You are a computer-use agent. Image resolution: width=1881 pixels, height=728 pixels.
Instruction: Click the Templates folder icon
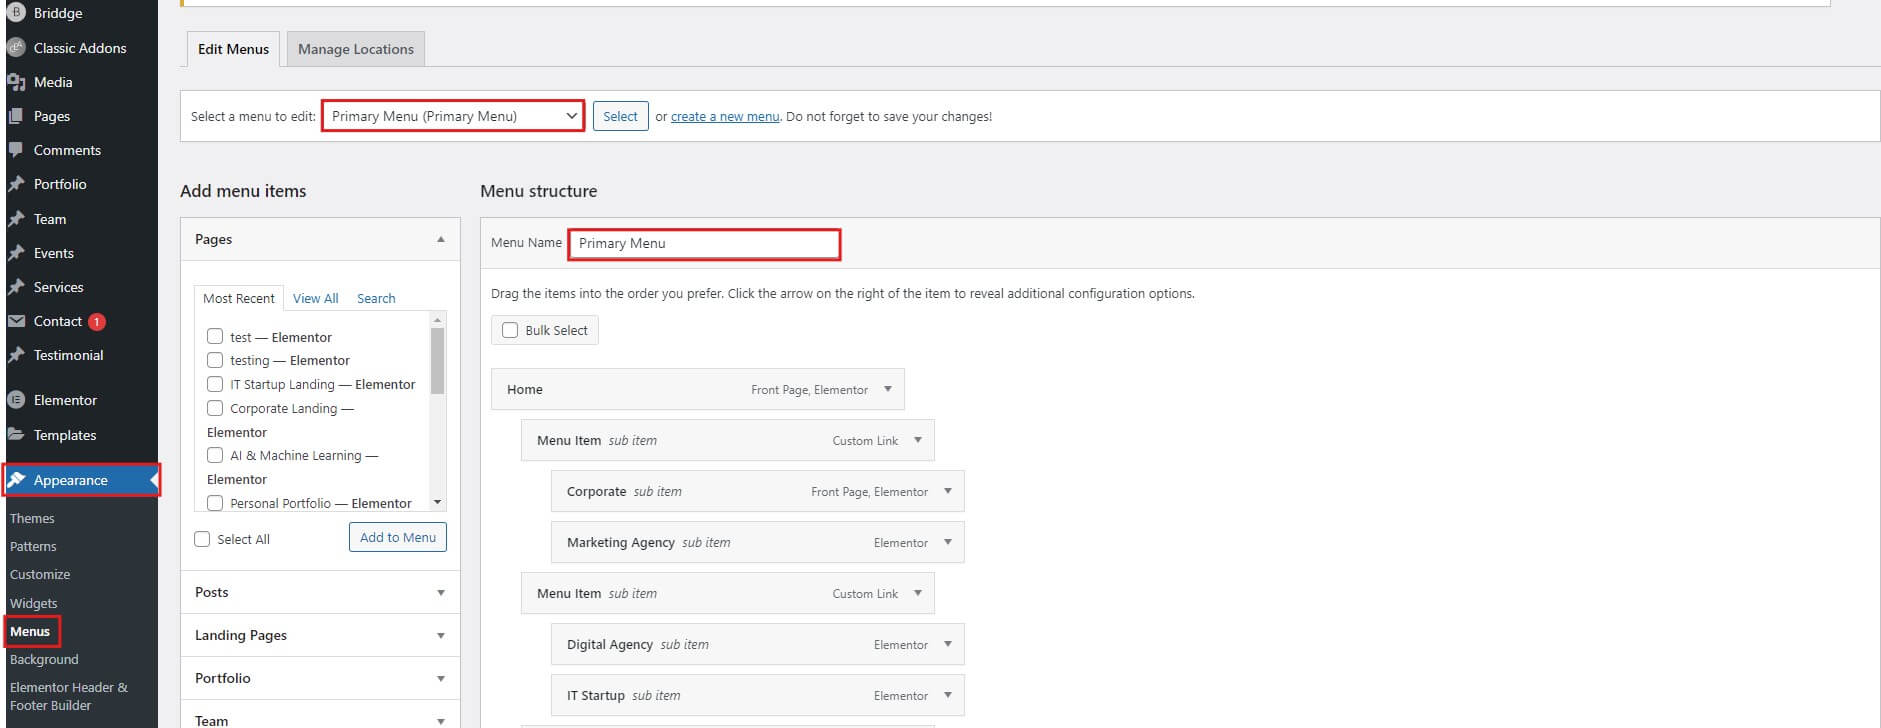tap(16, 435)
